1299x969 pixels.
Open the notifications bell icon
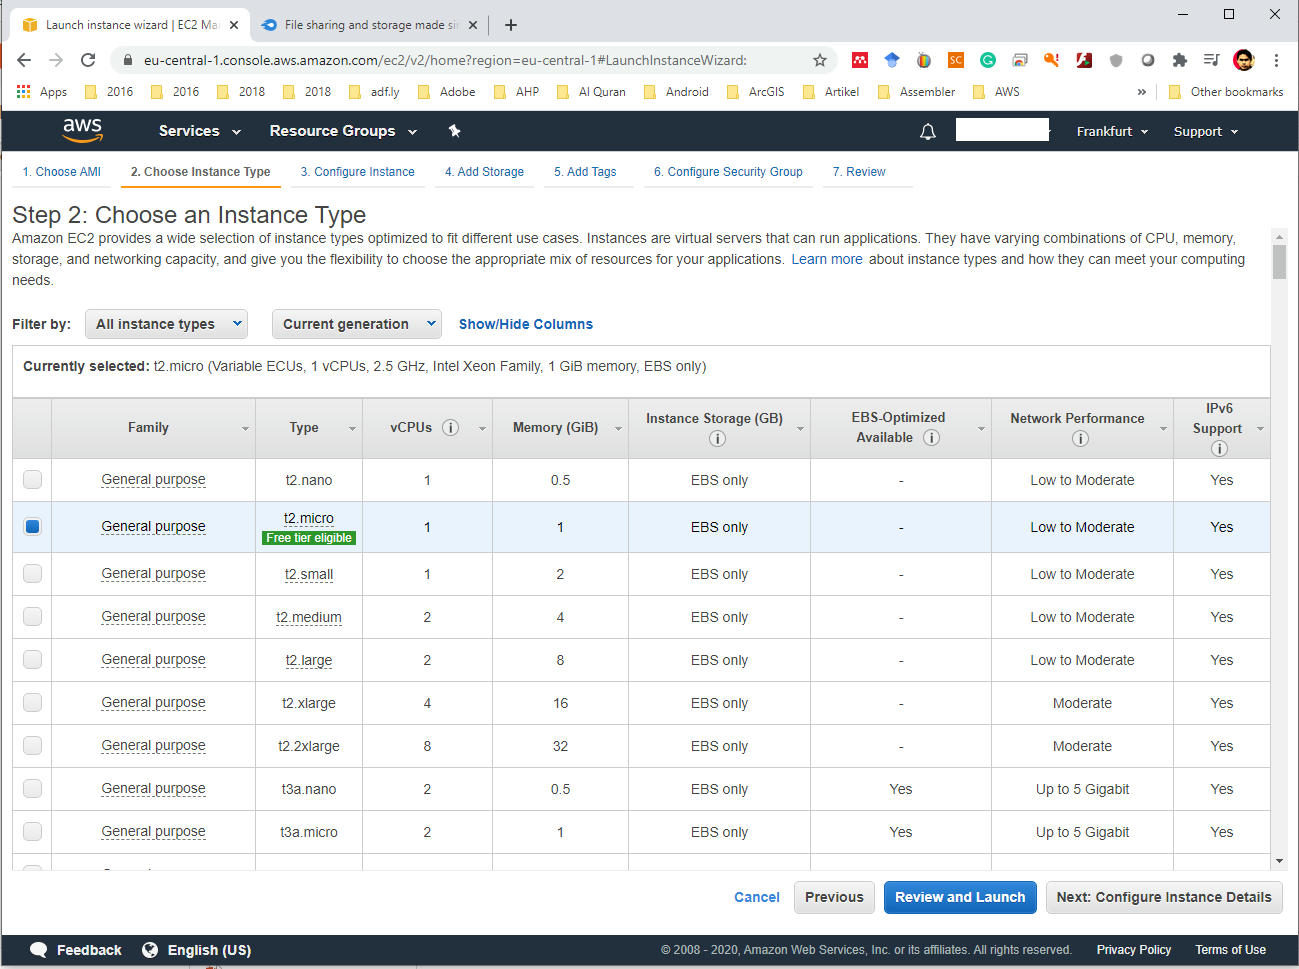(928, 131)
